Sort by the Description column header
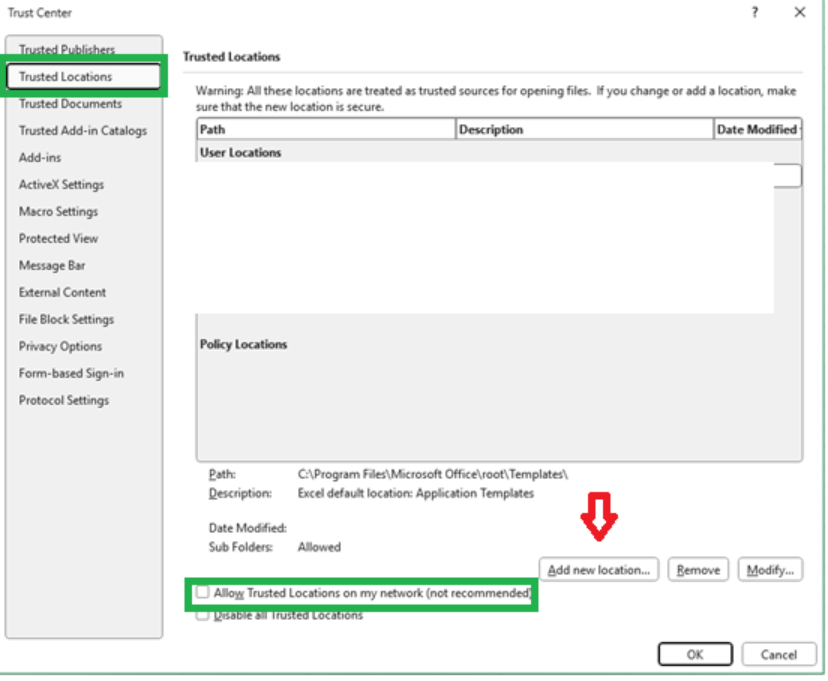Screen dimensions: 828x681 point(584,129)
